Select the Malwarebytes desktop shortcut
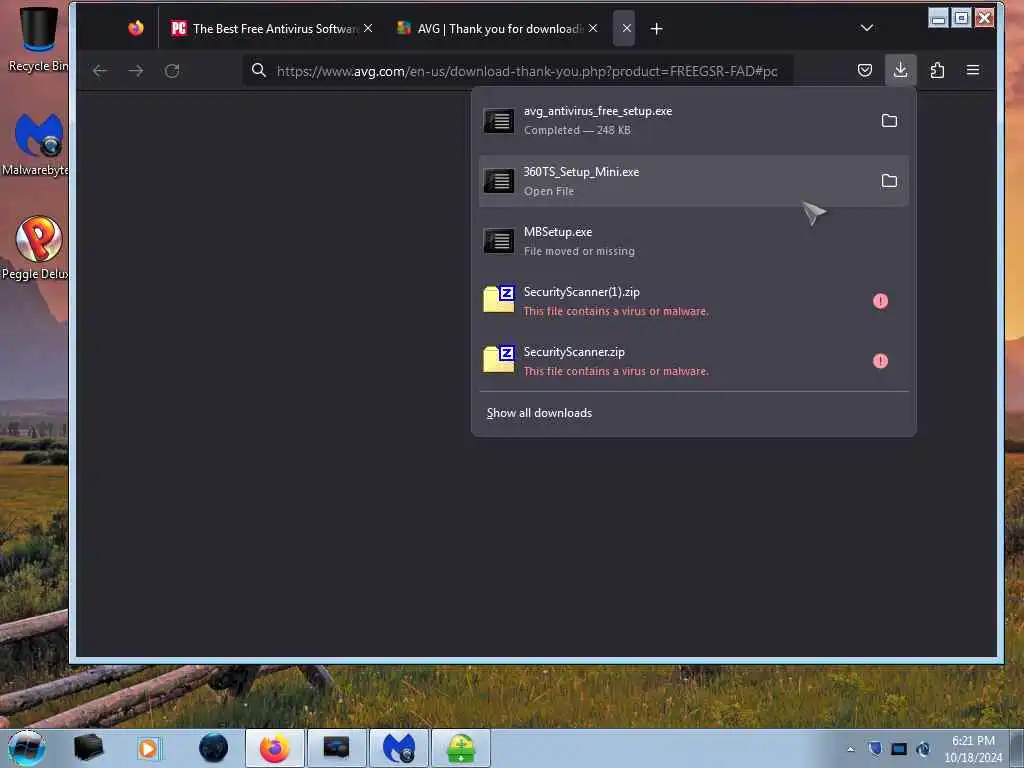This screenshot has height=768, width=1024. pyautogui.click(x=37, y=145)
